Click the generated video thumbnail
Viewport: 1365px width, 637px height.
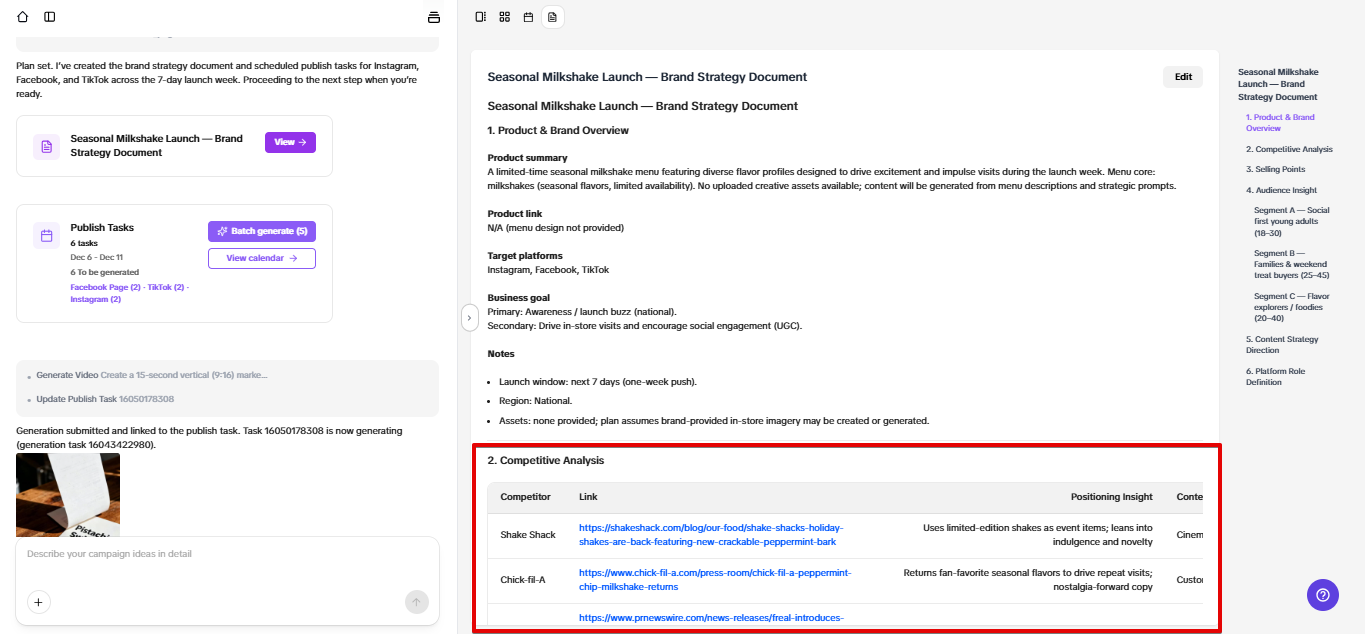(67, 493)
